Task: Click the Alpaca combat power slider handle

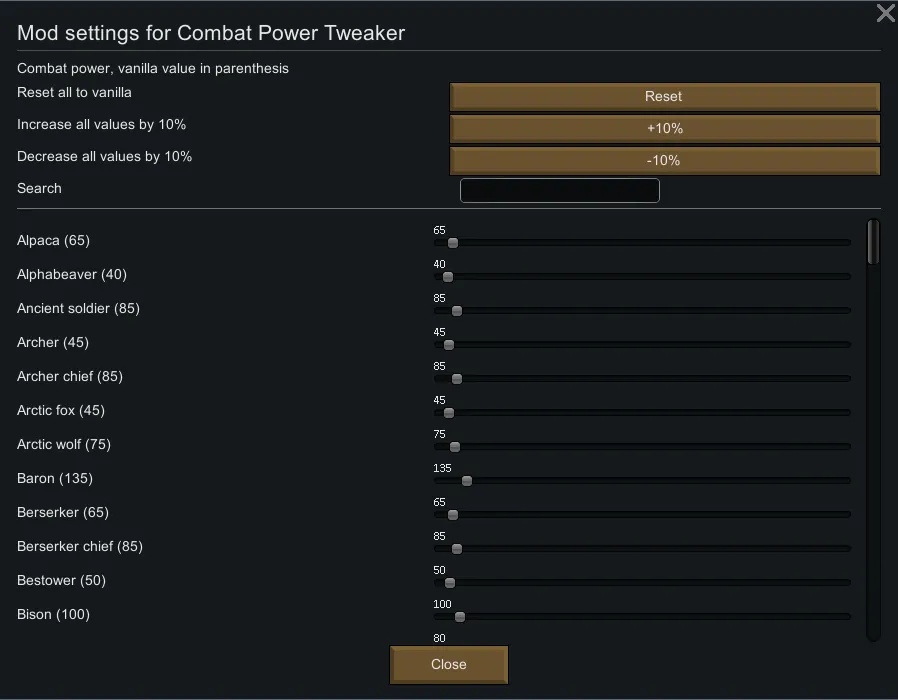Action: coord(453,243)
